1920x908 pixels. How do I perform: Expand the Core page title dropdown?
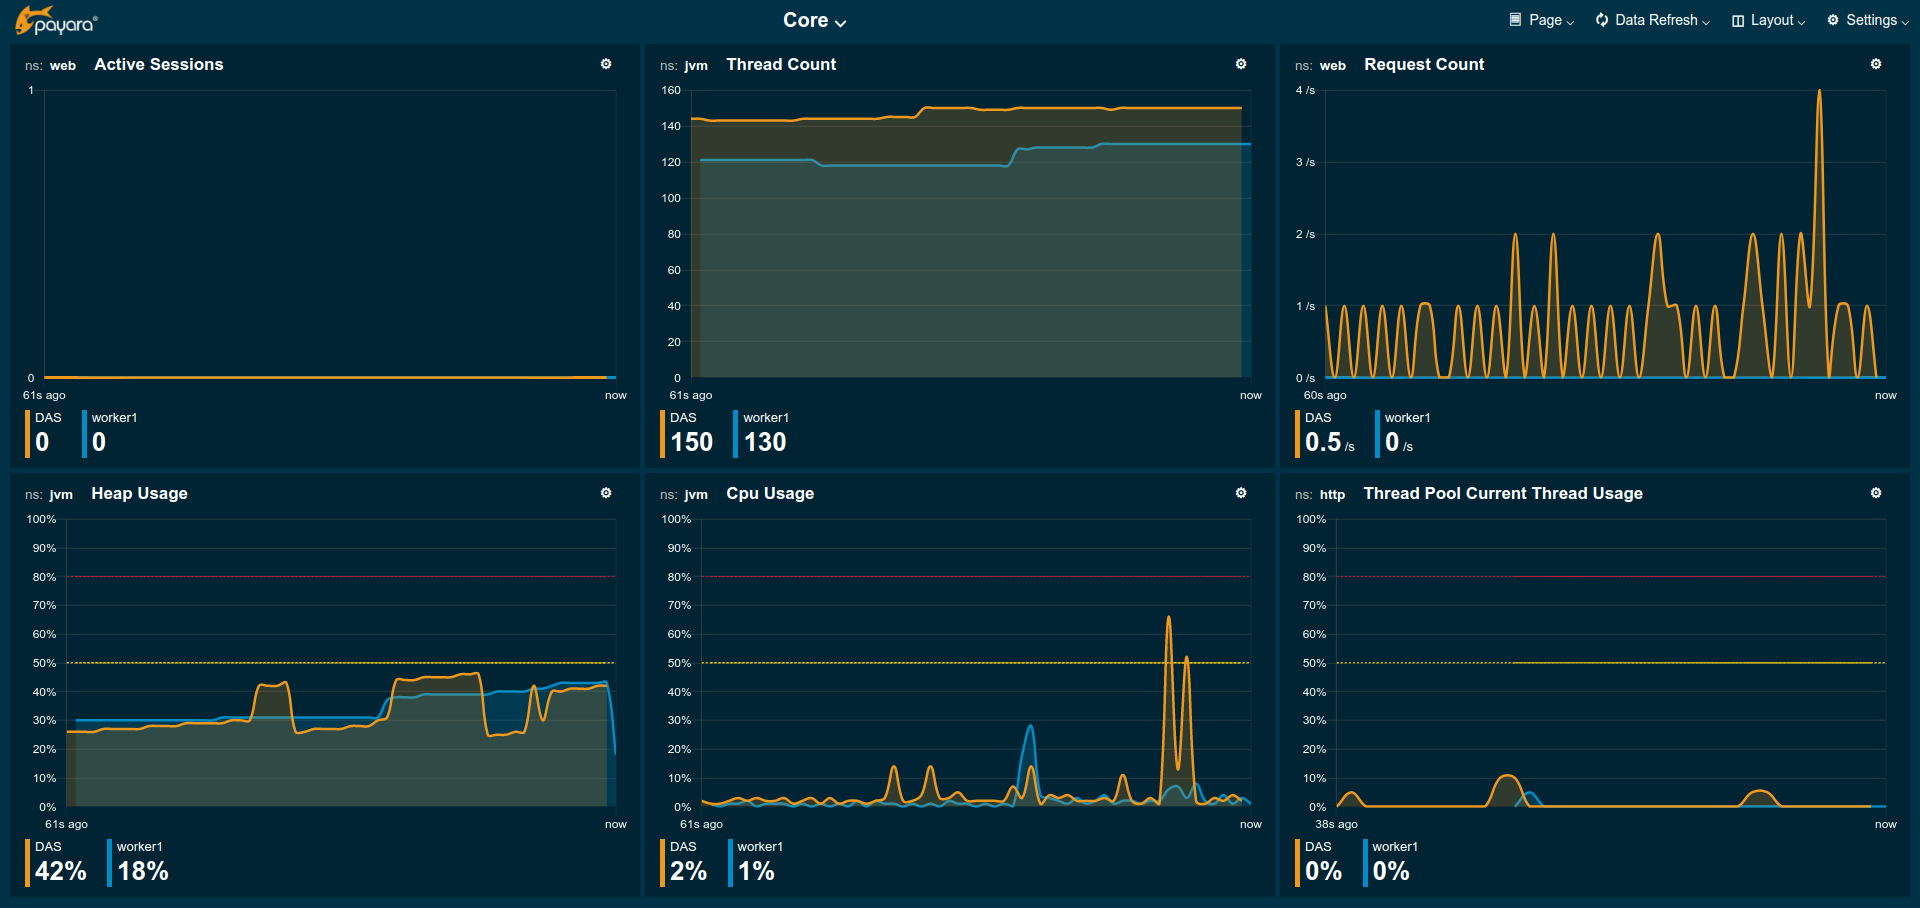[x=814, y=20]
